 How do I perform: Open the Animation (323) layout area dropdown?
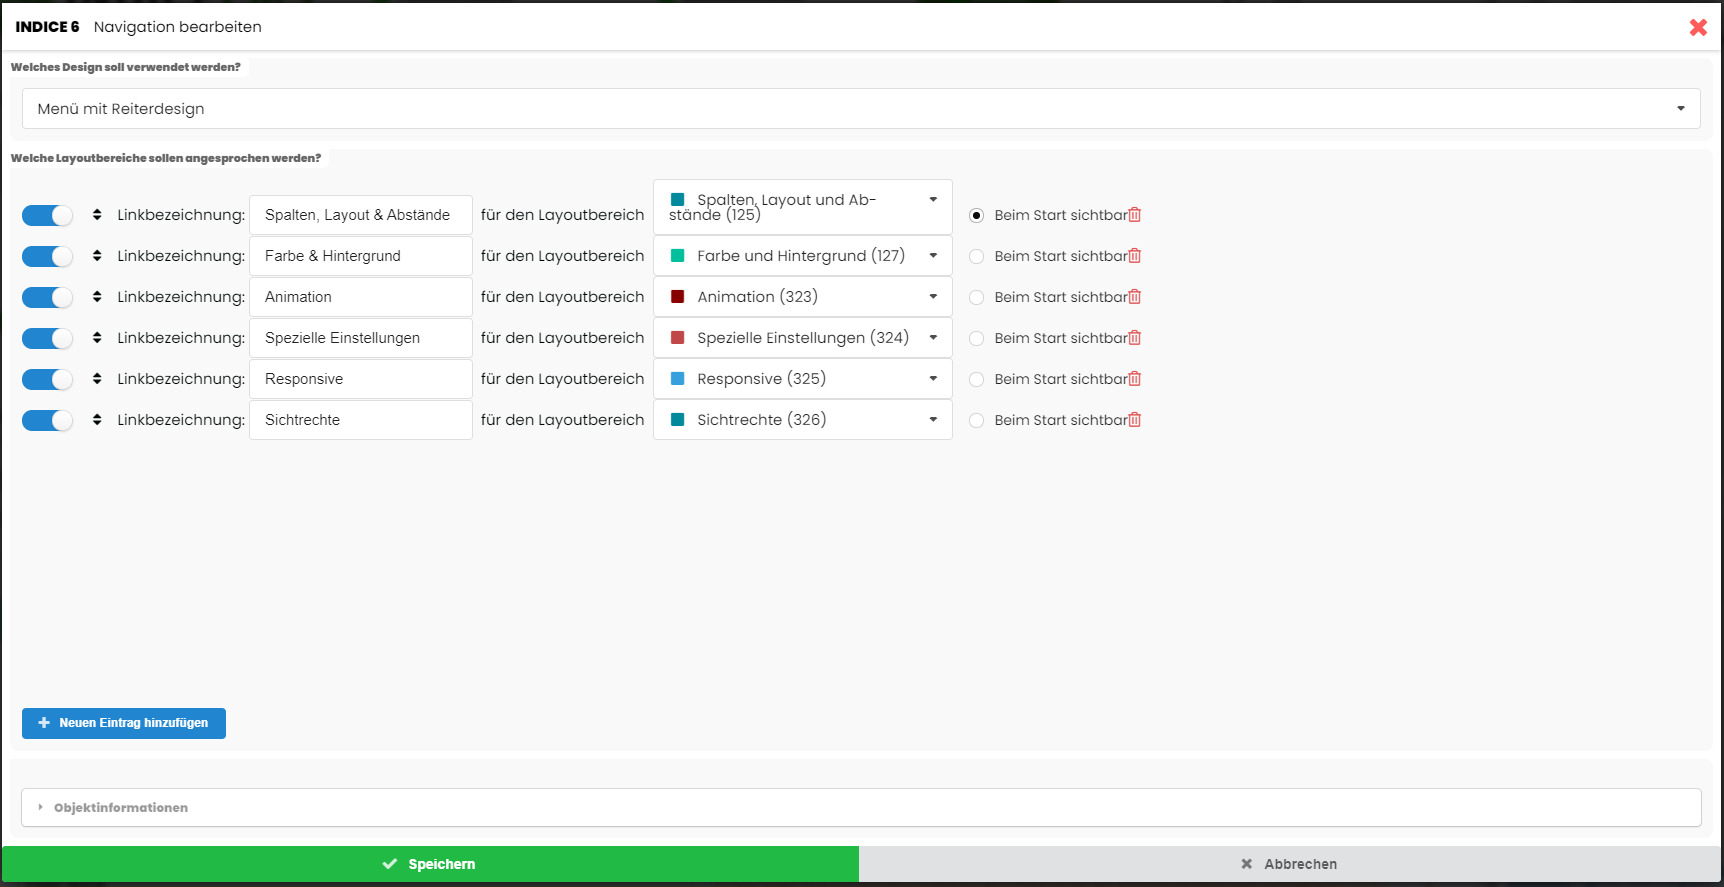pos(802,297)
